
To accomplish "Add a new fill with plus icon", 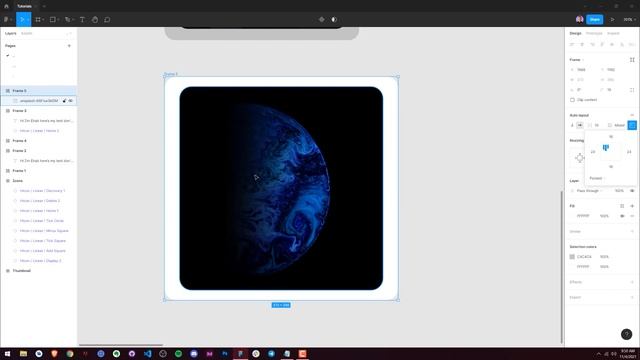I will [x=632, y=206].
